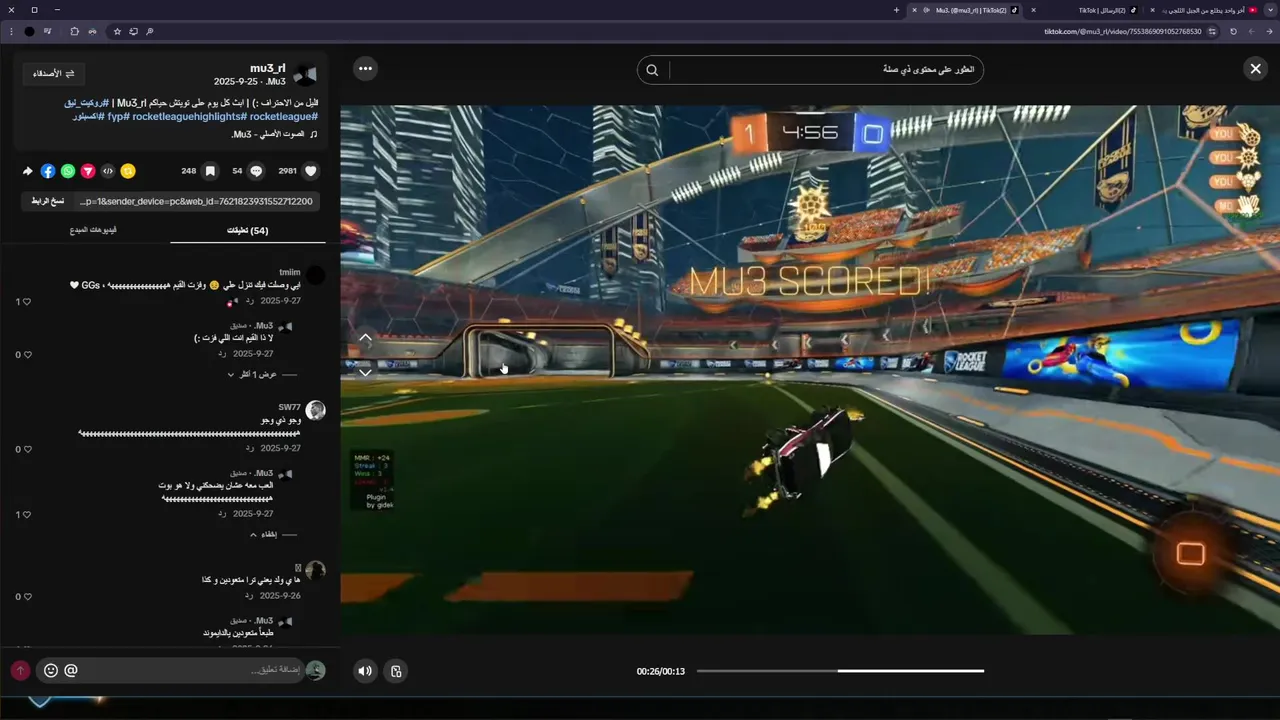Share to Facebook icon
Screen dimensions: 1280x720
click(x=48, y=171)
